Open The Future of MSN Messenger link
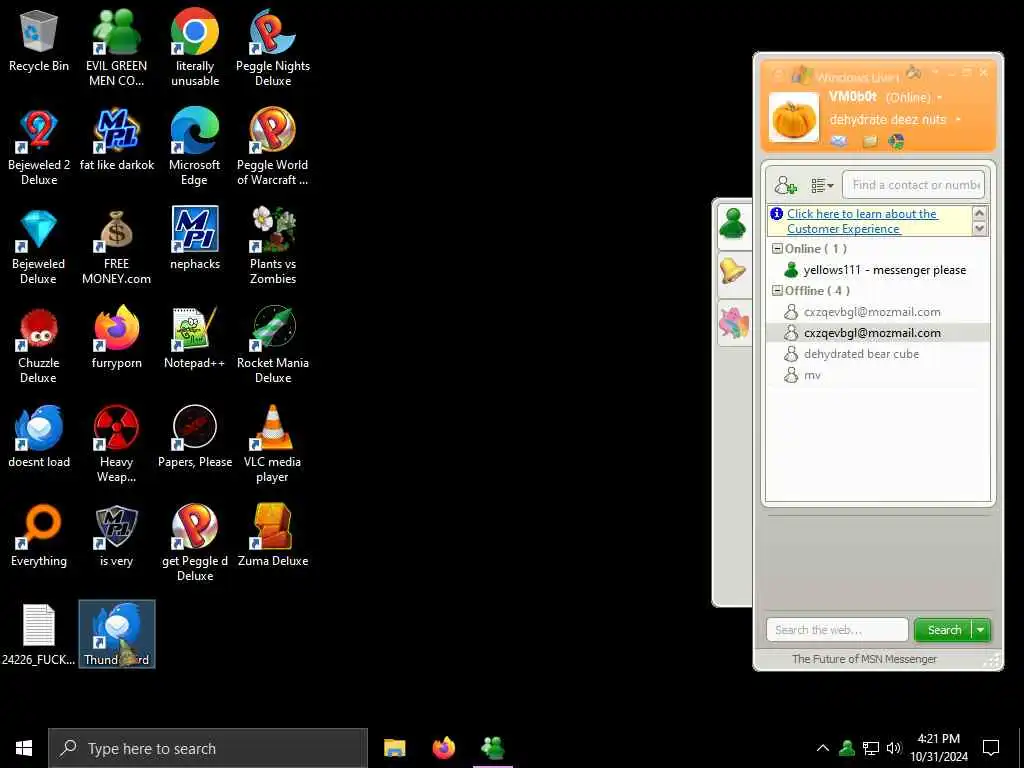 click(864, 659)
